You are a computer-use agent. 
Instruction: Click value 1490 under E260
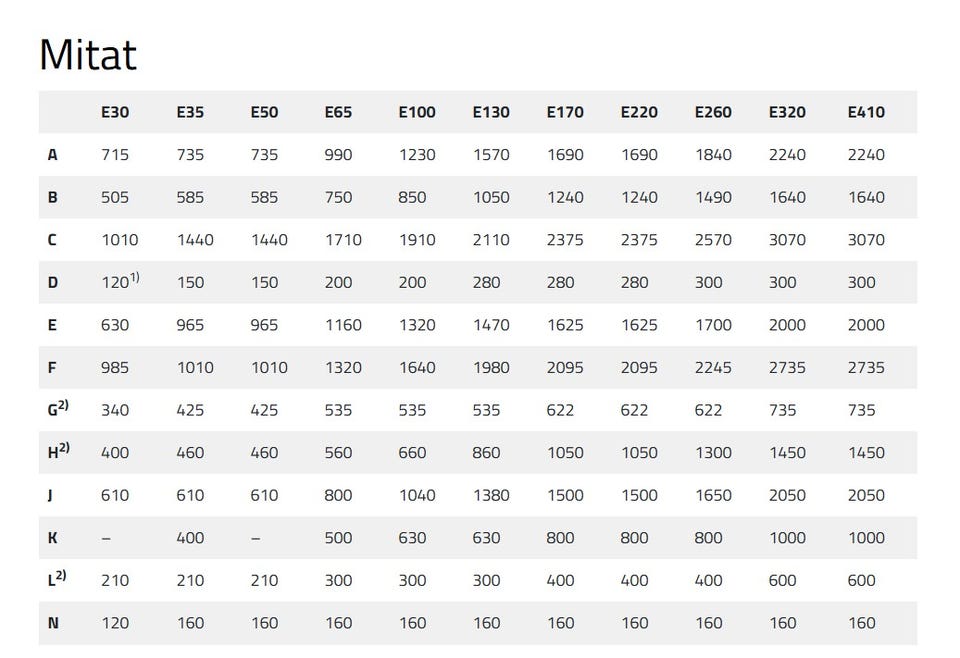pyautogui.click(x=713, y=198)
